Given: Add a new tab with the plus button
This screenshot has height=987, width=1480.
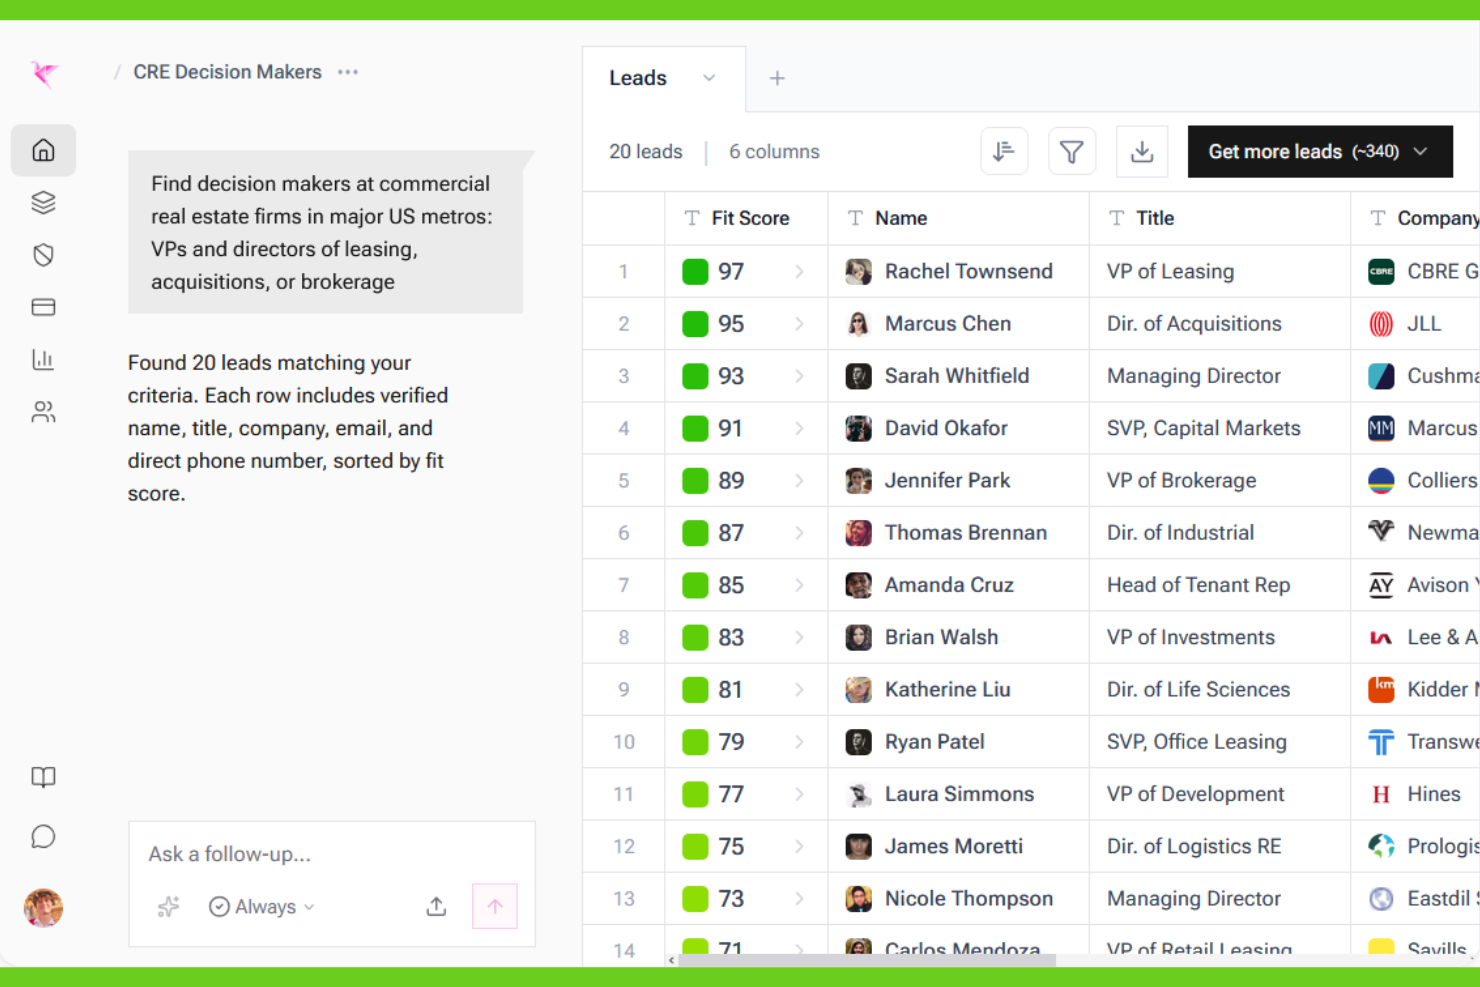Looking at the screenshot, I should coord(777,78).
